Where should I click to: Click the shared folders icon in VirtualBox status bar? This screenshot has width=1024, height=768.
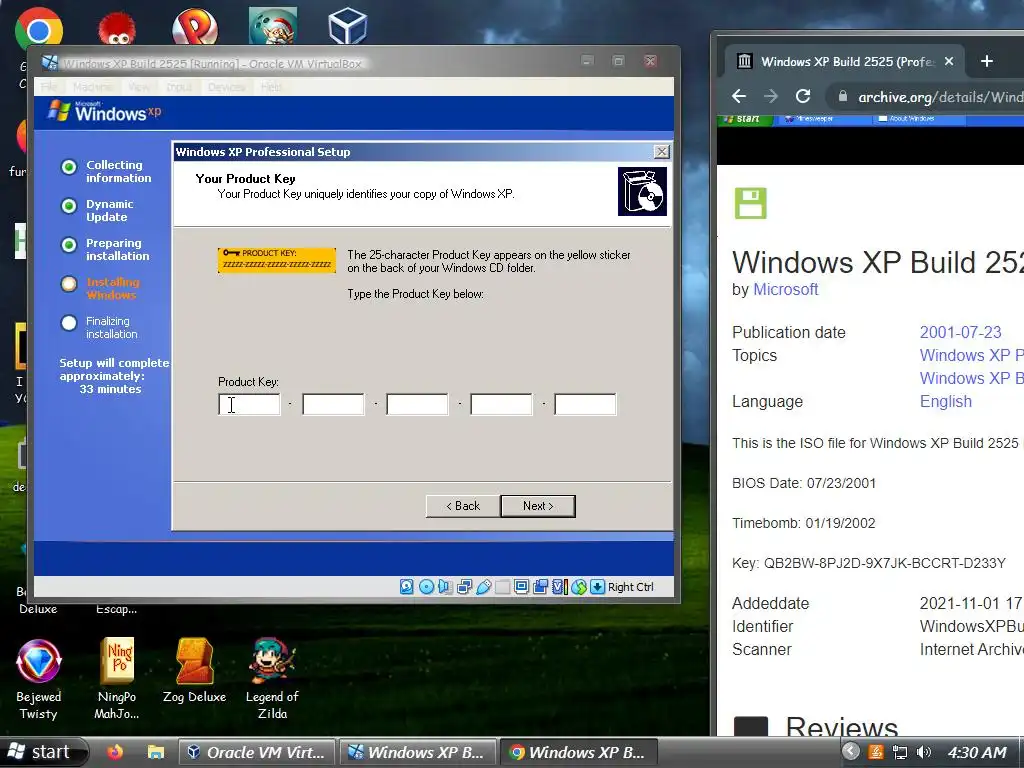pyautogui.click(x=502, y=586)
